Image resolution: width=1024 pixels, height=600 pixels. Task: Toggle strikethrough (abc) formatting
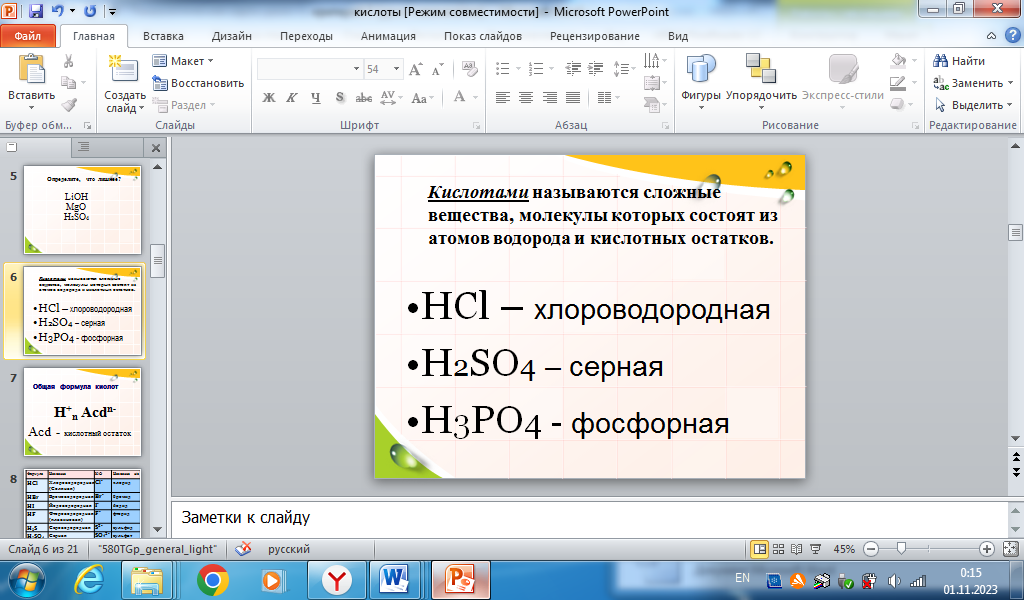(x=364, y=98)
